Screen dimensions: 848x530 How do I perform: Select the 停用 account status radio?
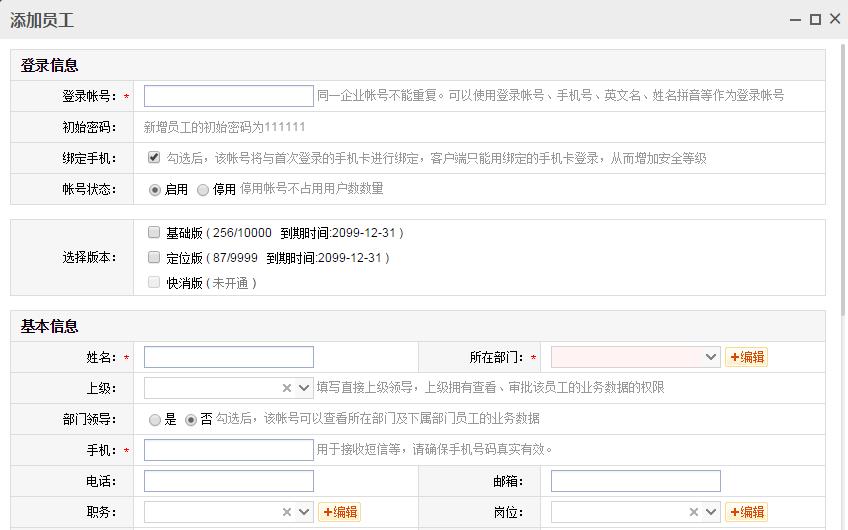(203, 189)
